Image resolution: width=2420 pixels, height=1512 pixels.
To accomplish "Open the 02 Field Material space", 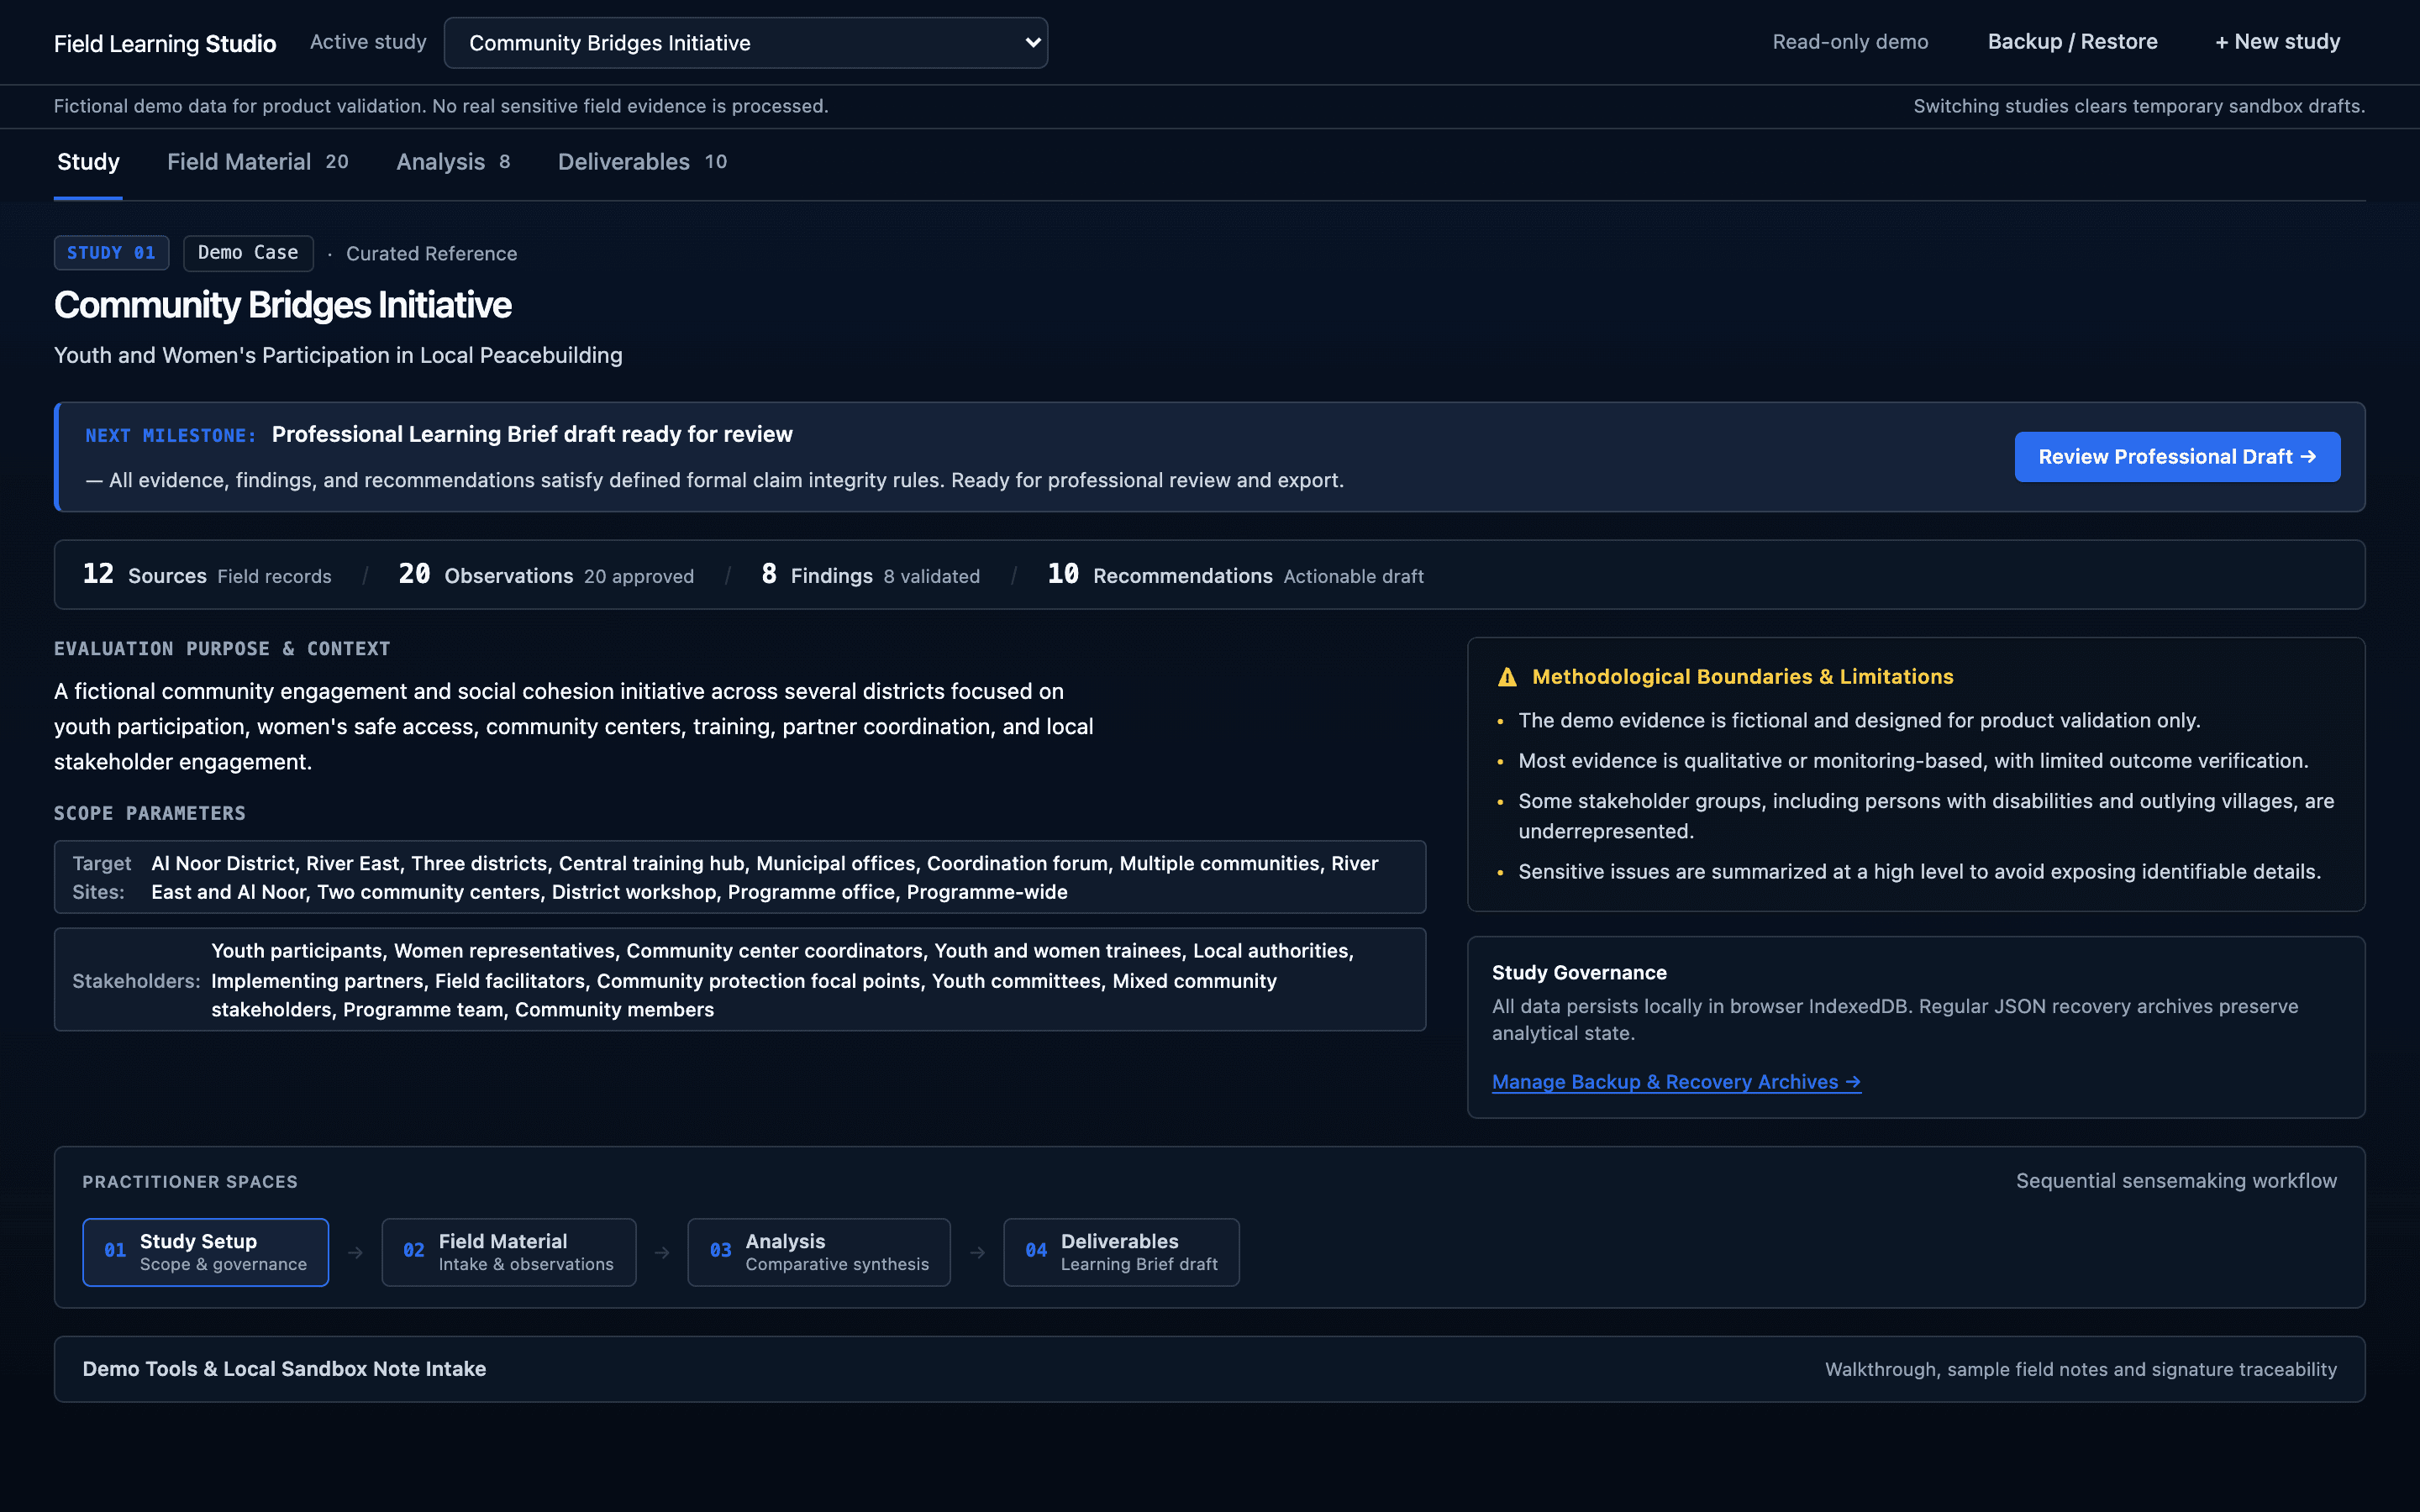I will pos(508,1252).
